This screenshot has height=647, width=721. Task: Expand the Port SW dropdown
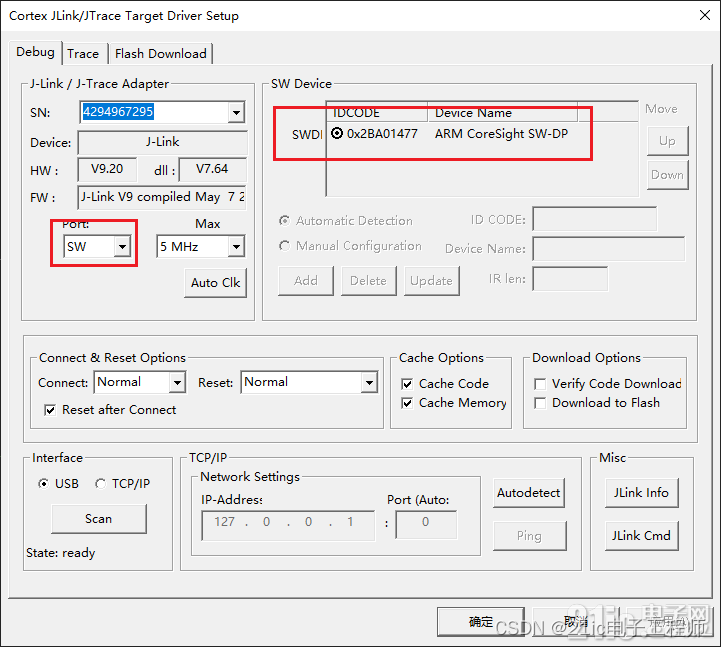[x=122, y=246]
